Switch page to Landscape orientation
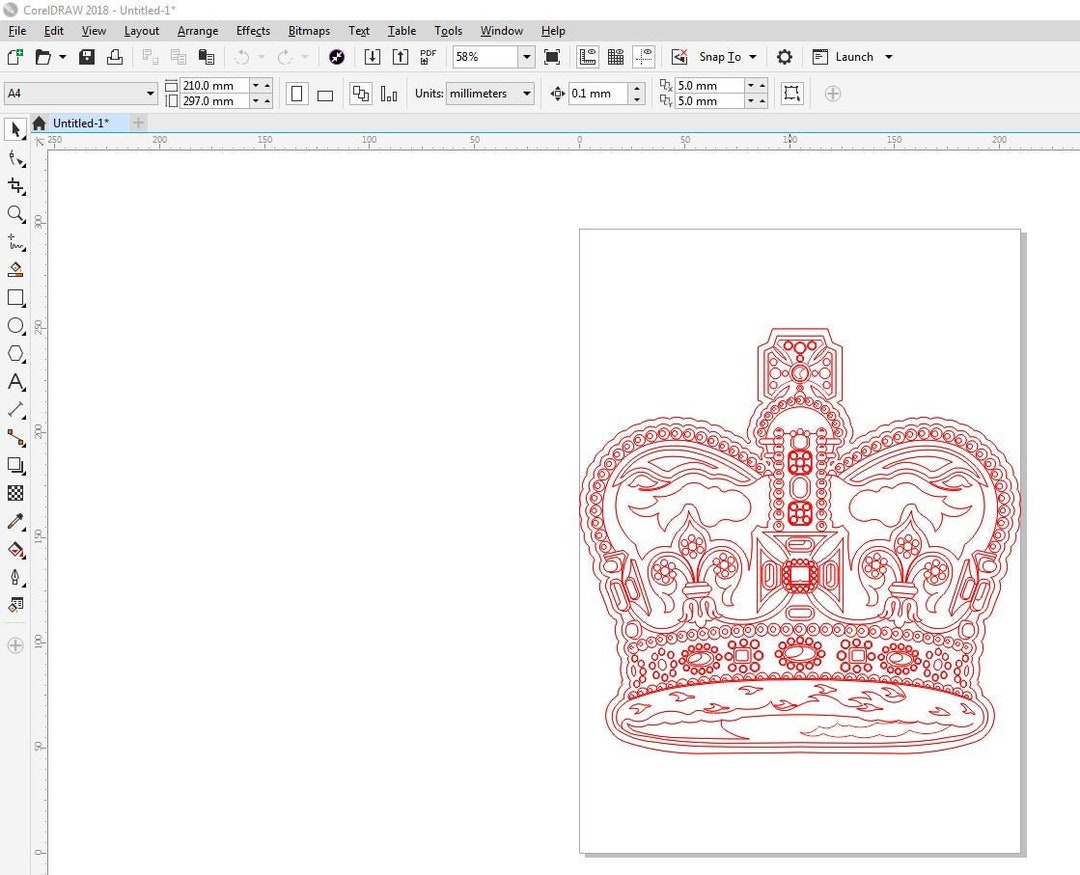This screenshot has width=1080, height=875. (325, 93)
